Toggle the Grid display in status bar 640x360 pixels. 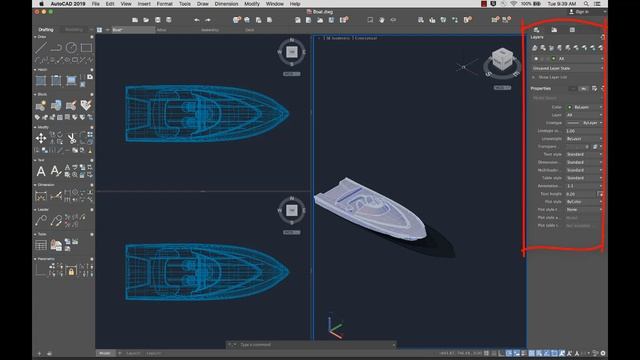point(487,353)
